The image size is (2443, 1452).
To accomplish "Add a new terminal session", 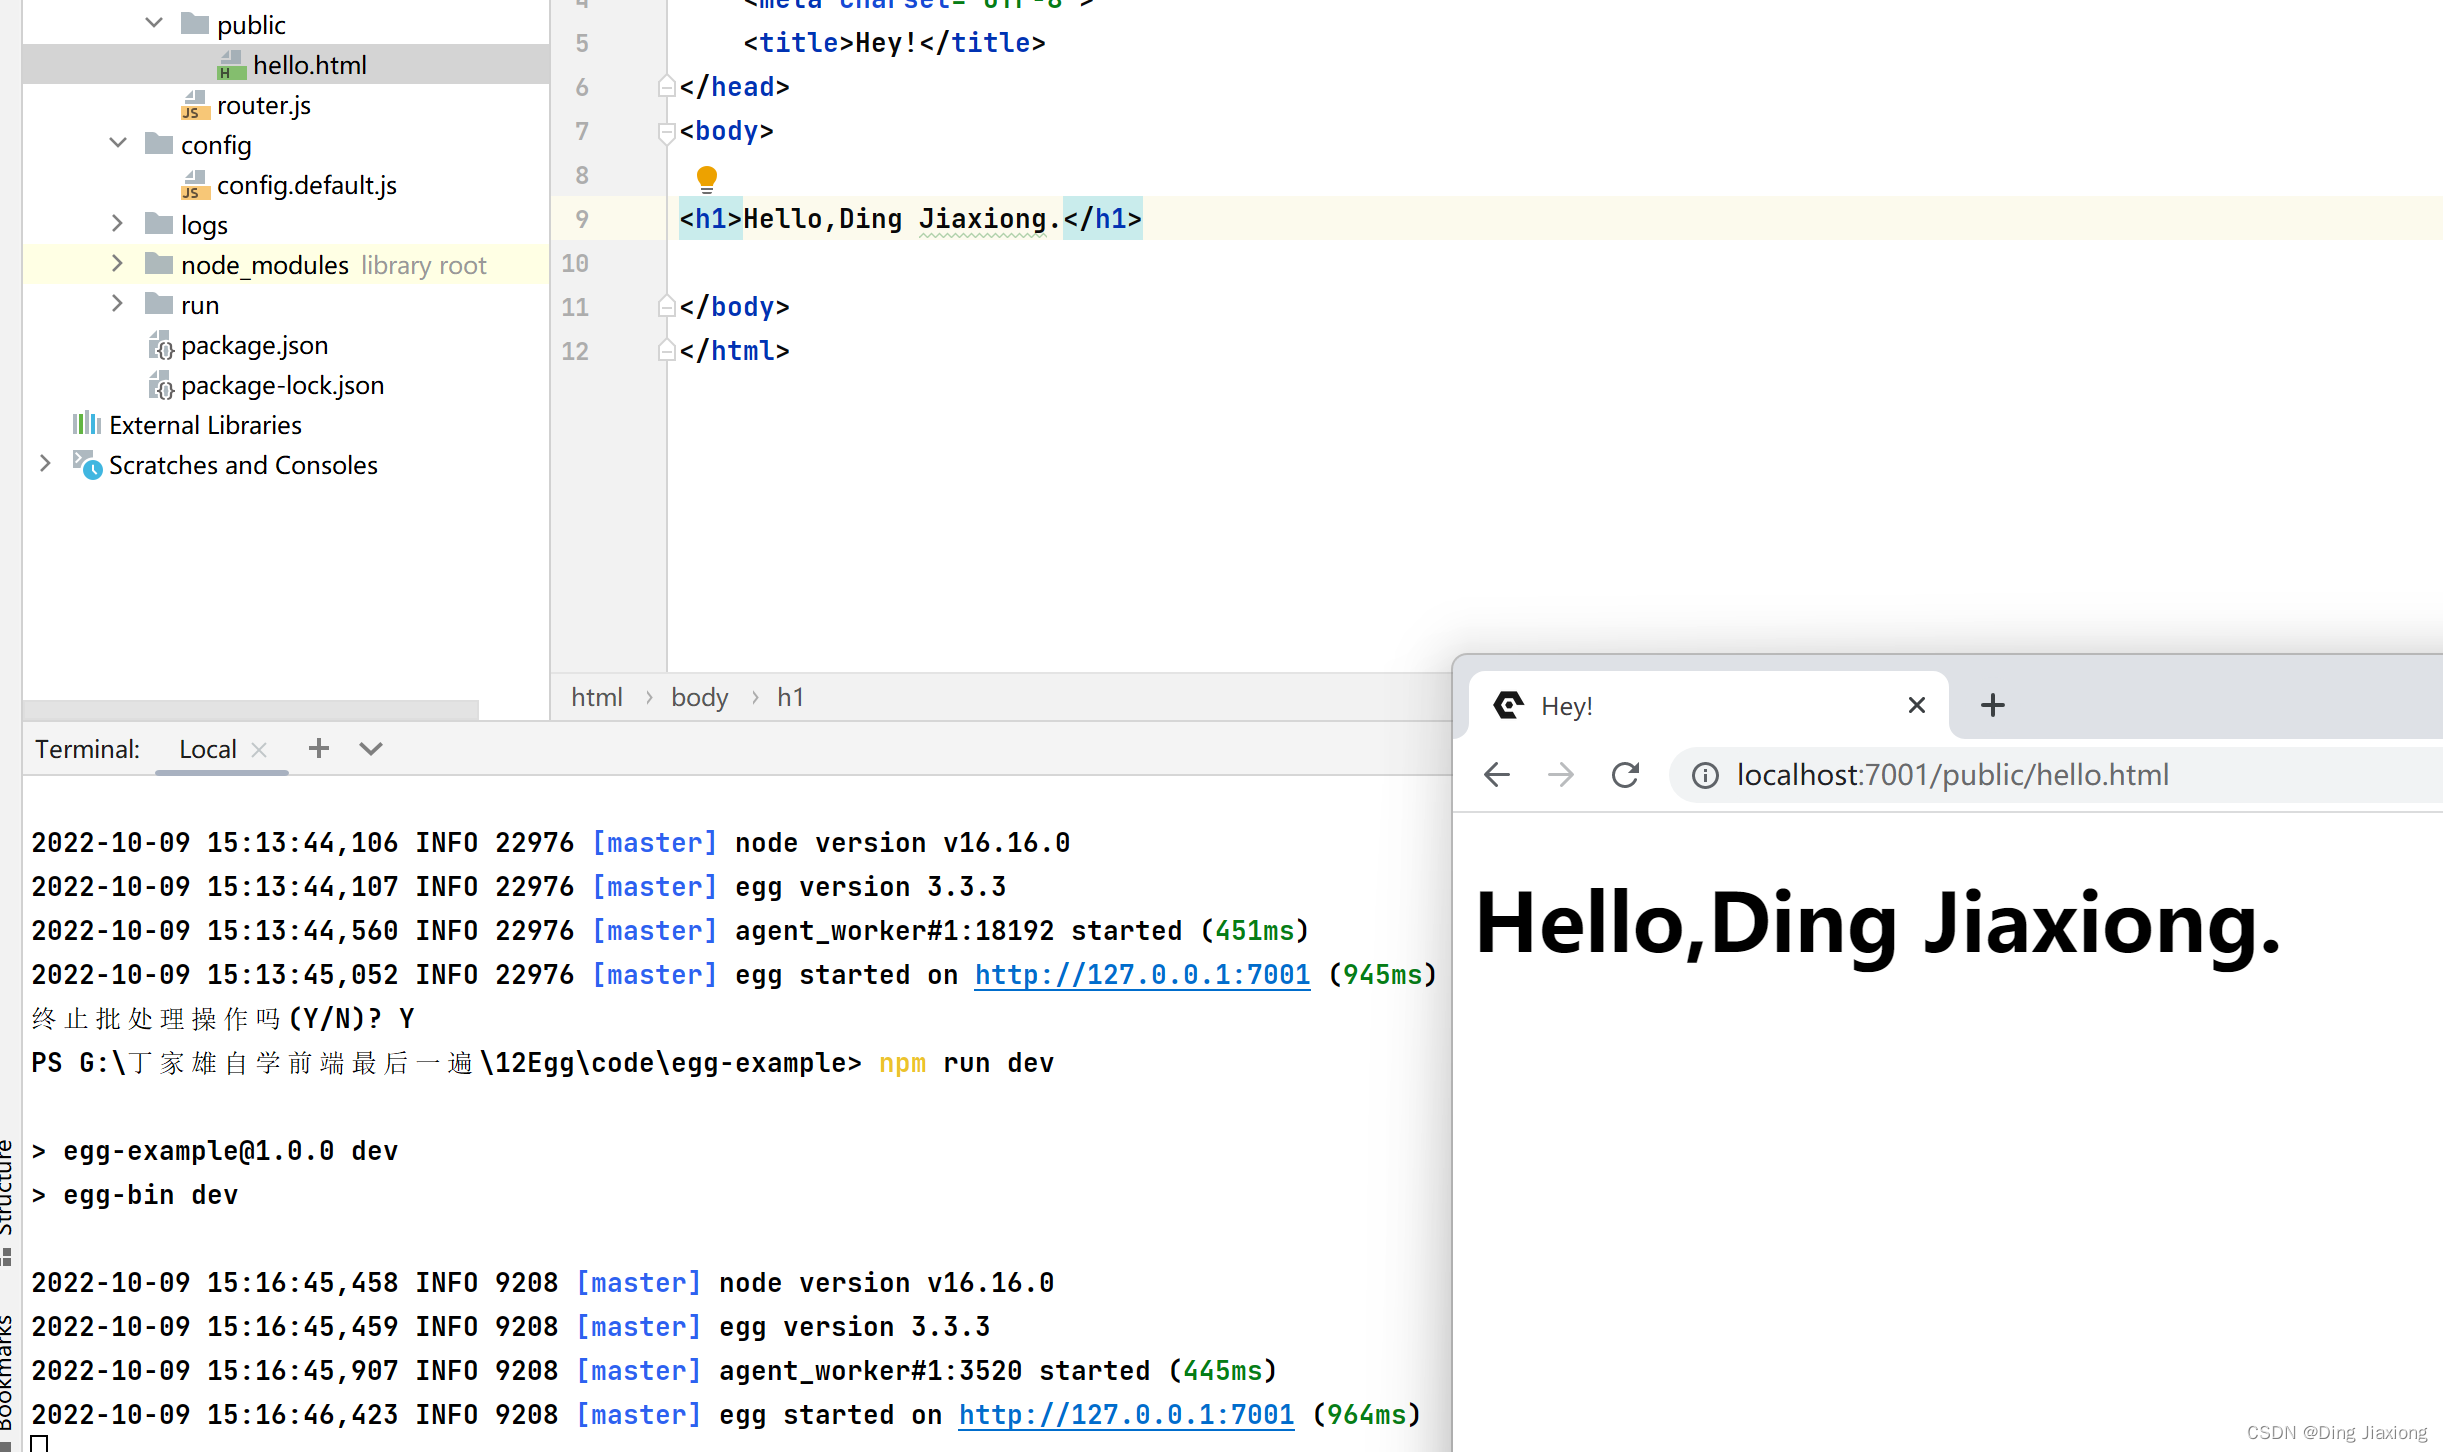I will click(x=318, y=748).
